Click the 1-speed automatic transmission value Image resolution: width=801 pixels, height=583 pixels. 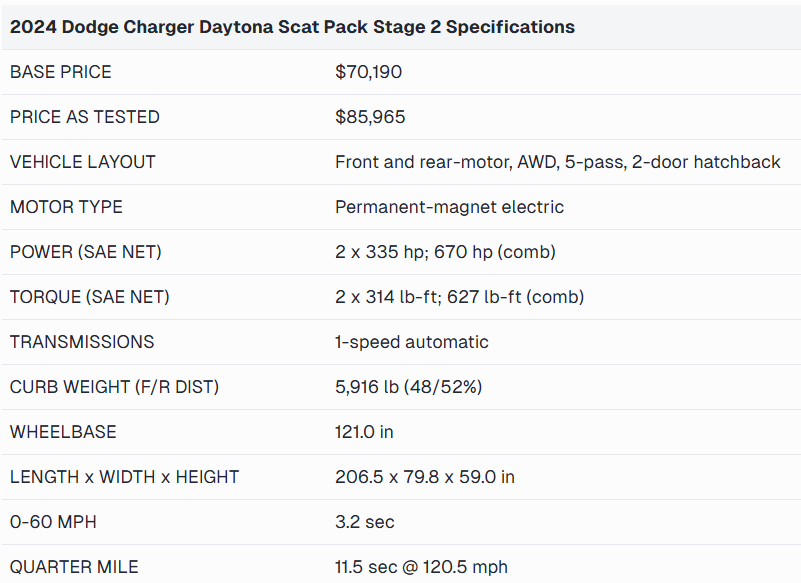412,342
